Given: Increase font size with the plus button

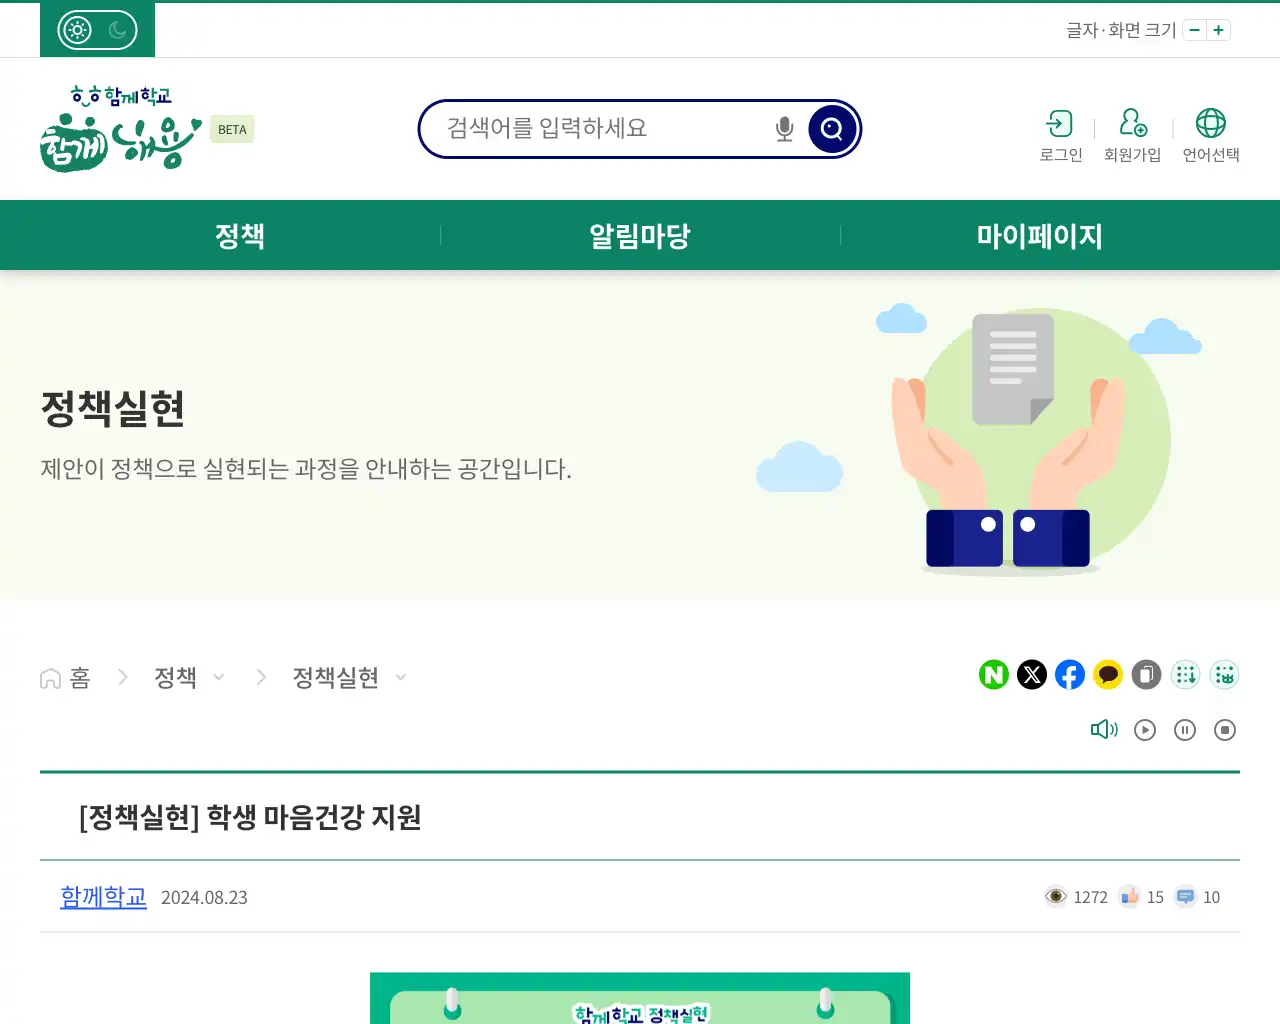Looking at the screenshot, I should [1218, 30].
